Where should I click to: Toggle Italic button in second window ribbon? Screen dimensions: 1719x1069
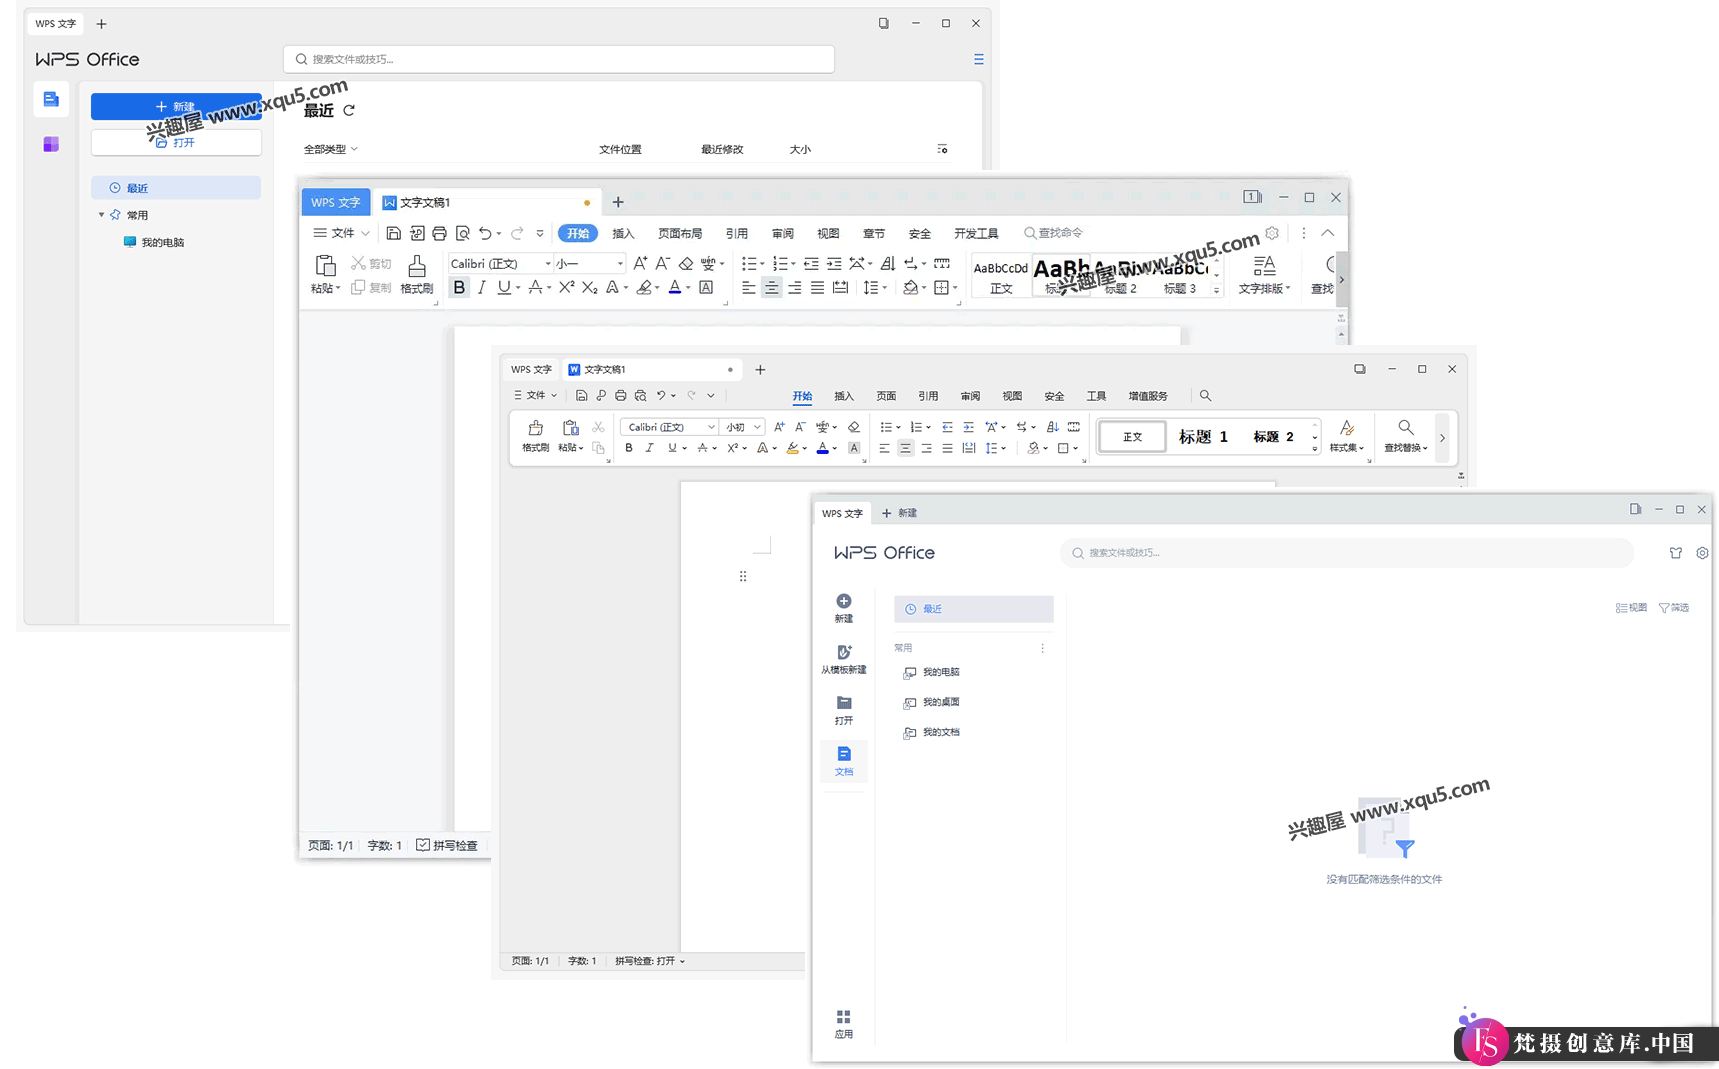click(x=482, y=287)
